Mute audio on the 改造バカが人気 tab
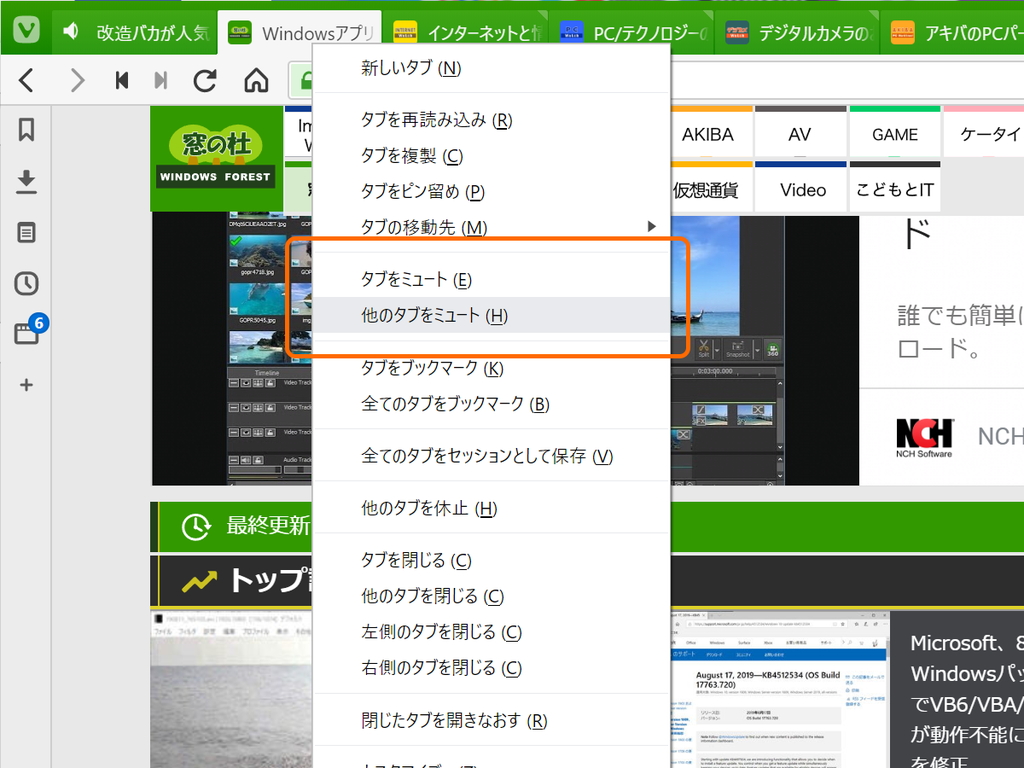1024x768 pixels. [x=69, y=29]
